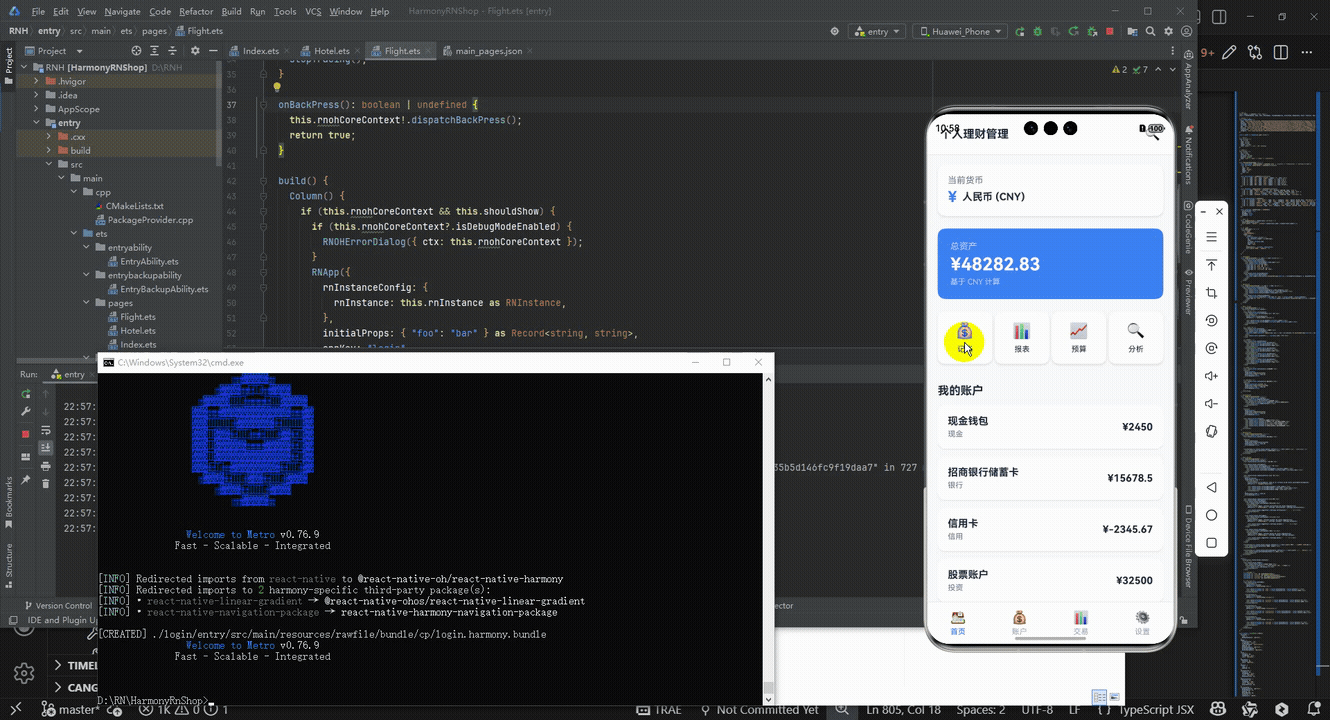The image size is (1330, 720).
Task: Tap the 首页 home tab in phone app
Action: tap(958, 622)
